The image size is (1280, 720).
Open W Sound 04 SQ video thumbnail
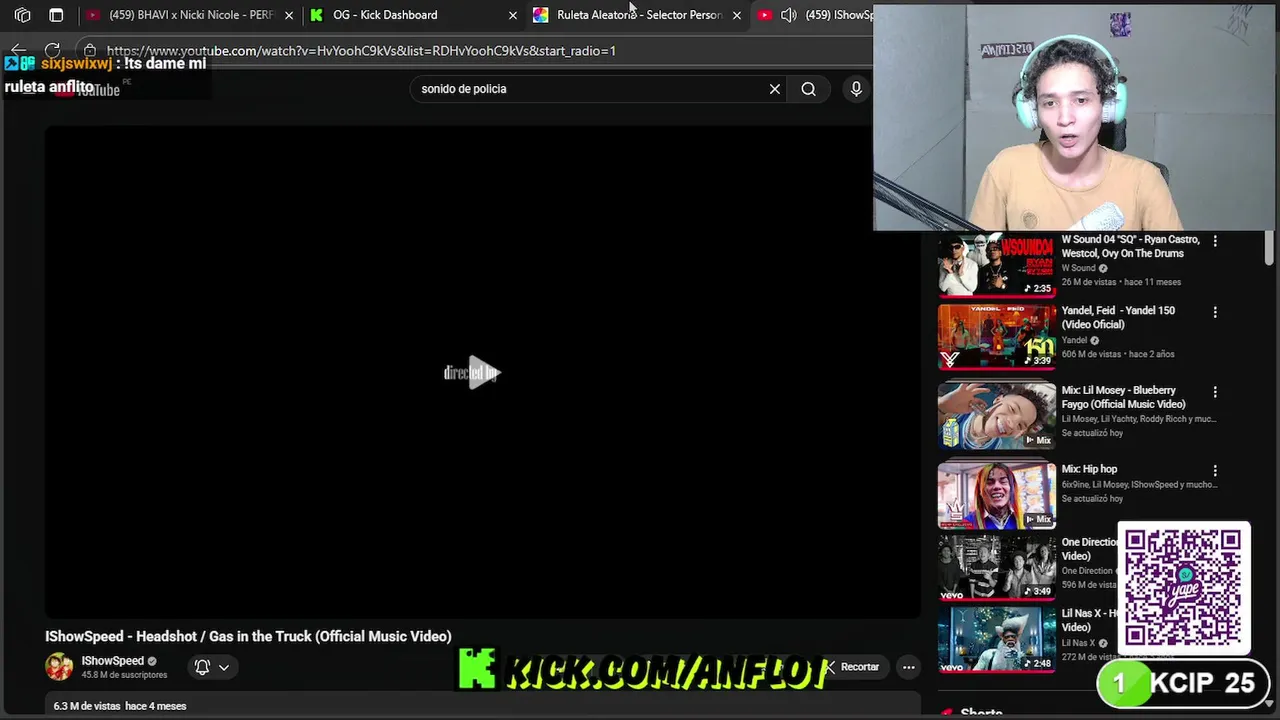(996, 265)
